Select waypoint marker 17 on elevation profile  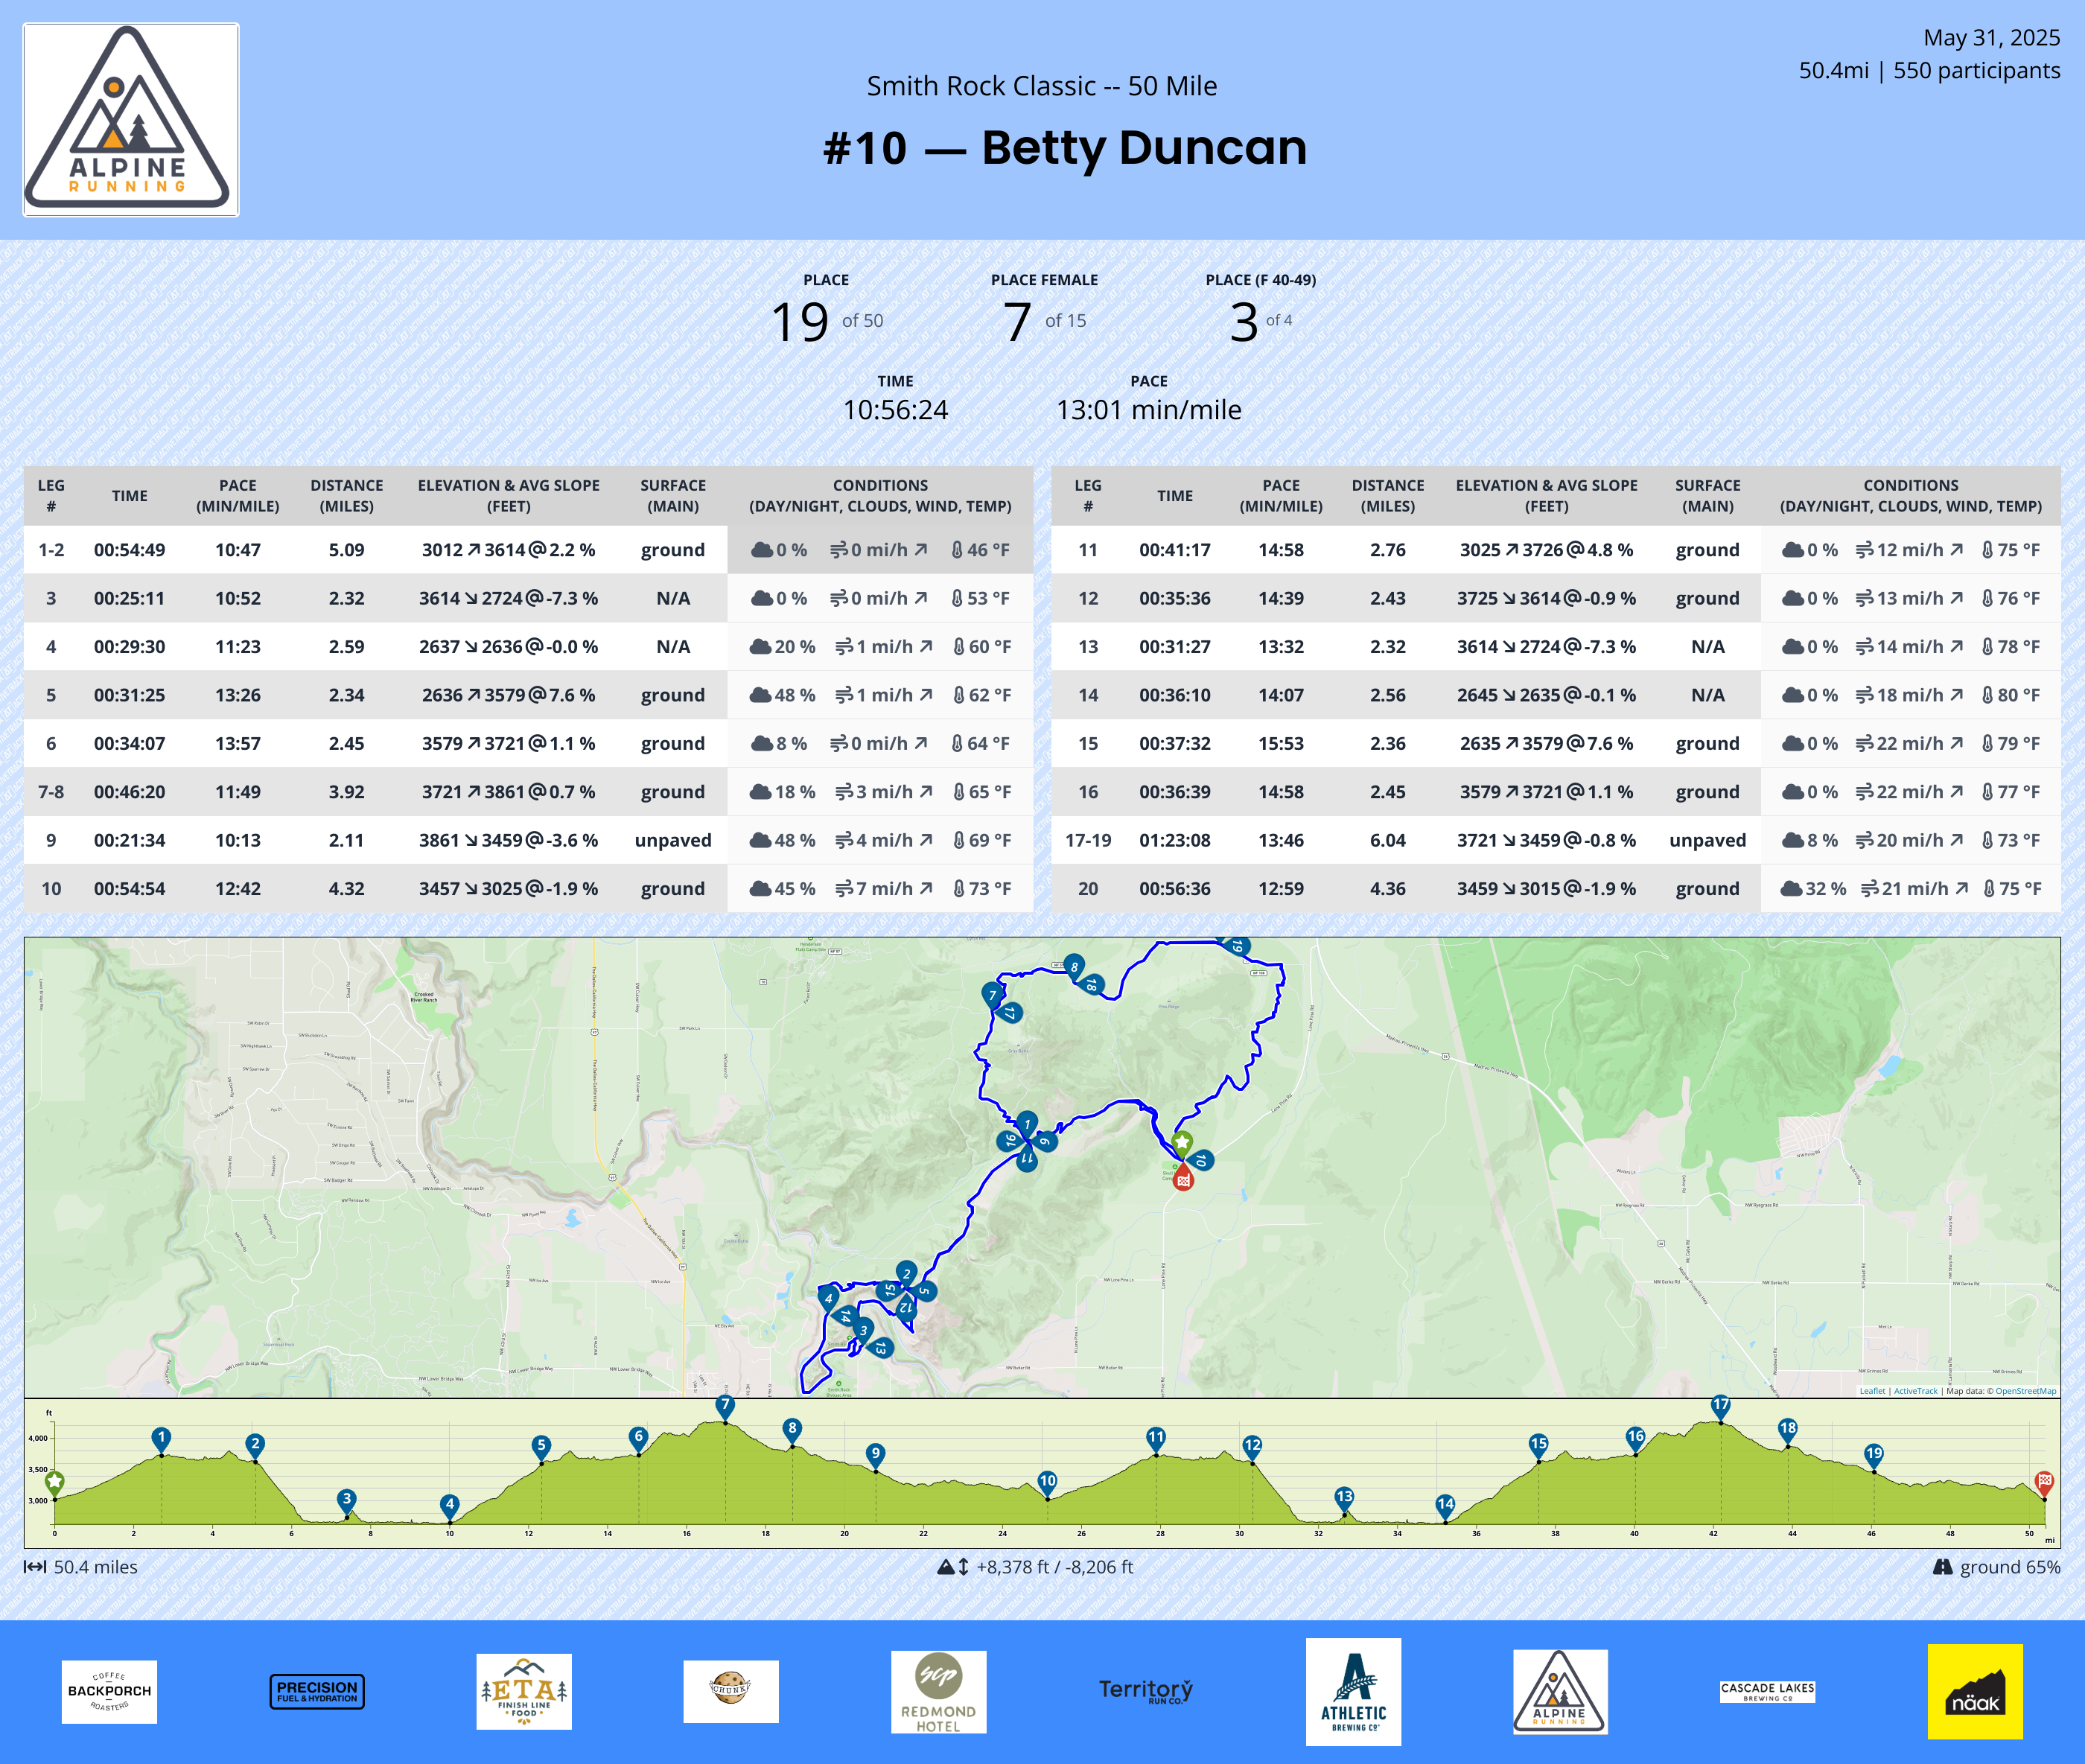coord(1720,1405)
